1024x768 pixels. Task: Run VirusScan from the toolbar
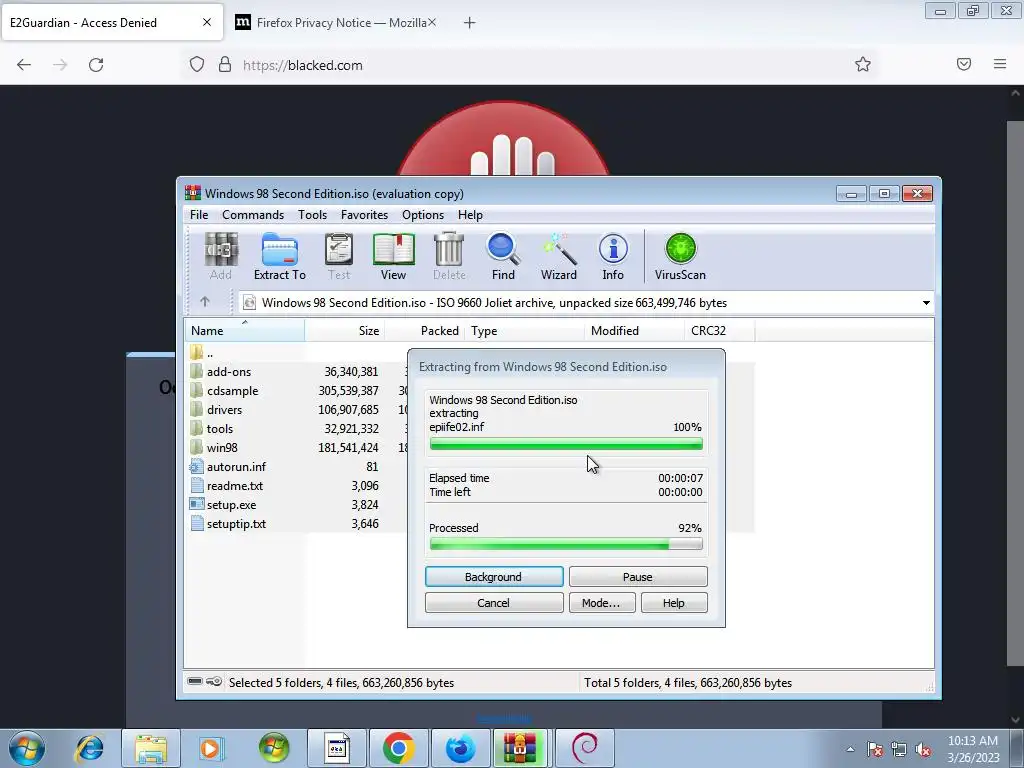pos(680,257)
